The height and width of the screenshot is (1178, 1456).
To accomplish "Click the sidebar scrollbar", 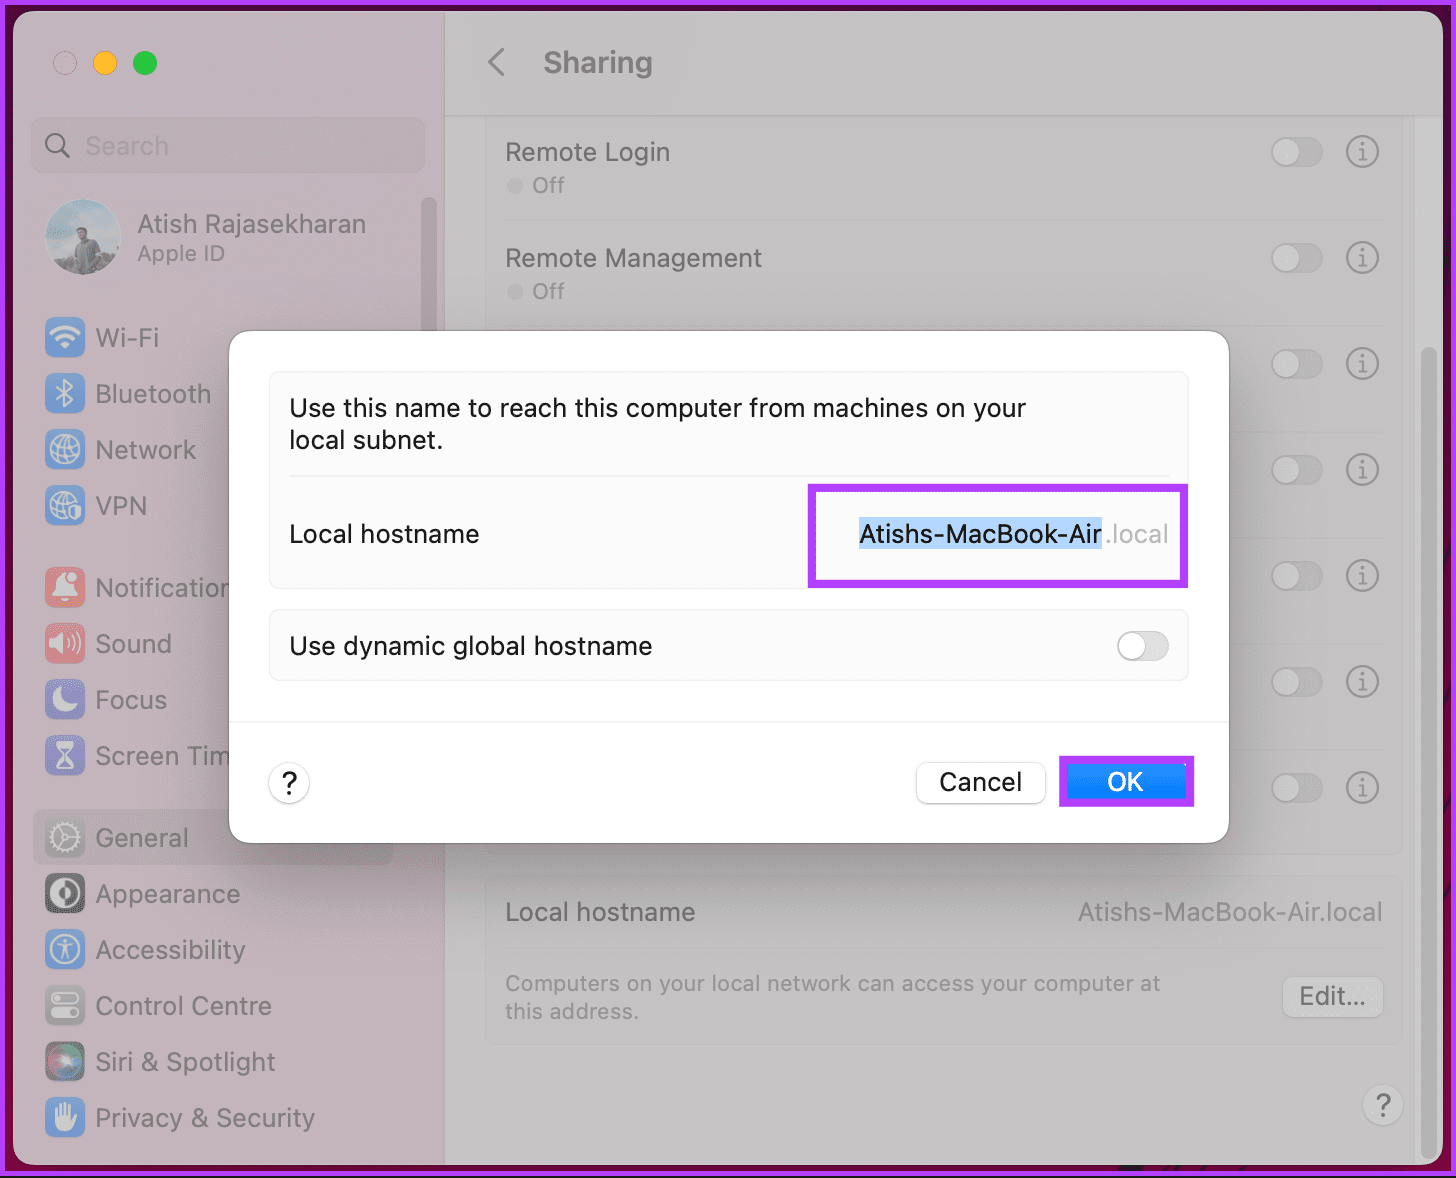I will click(x=429, y=265).
